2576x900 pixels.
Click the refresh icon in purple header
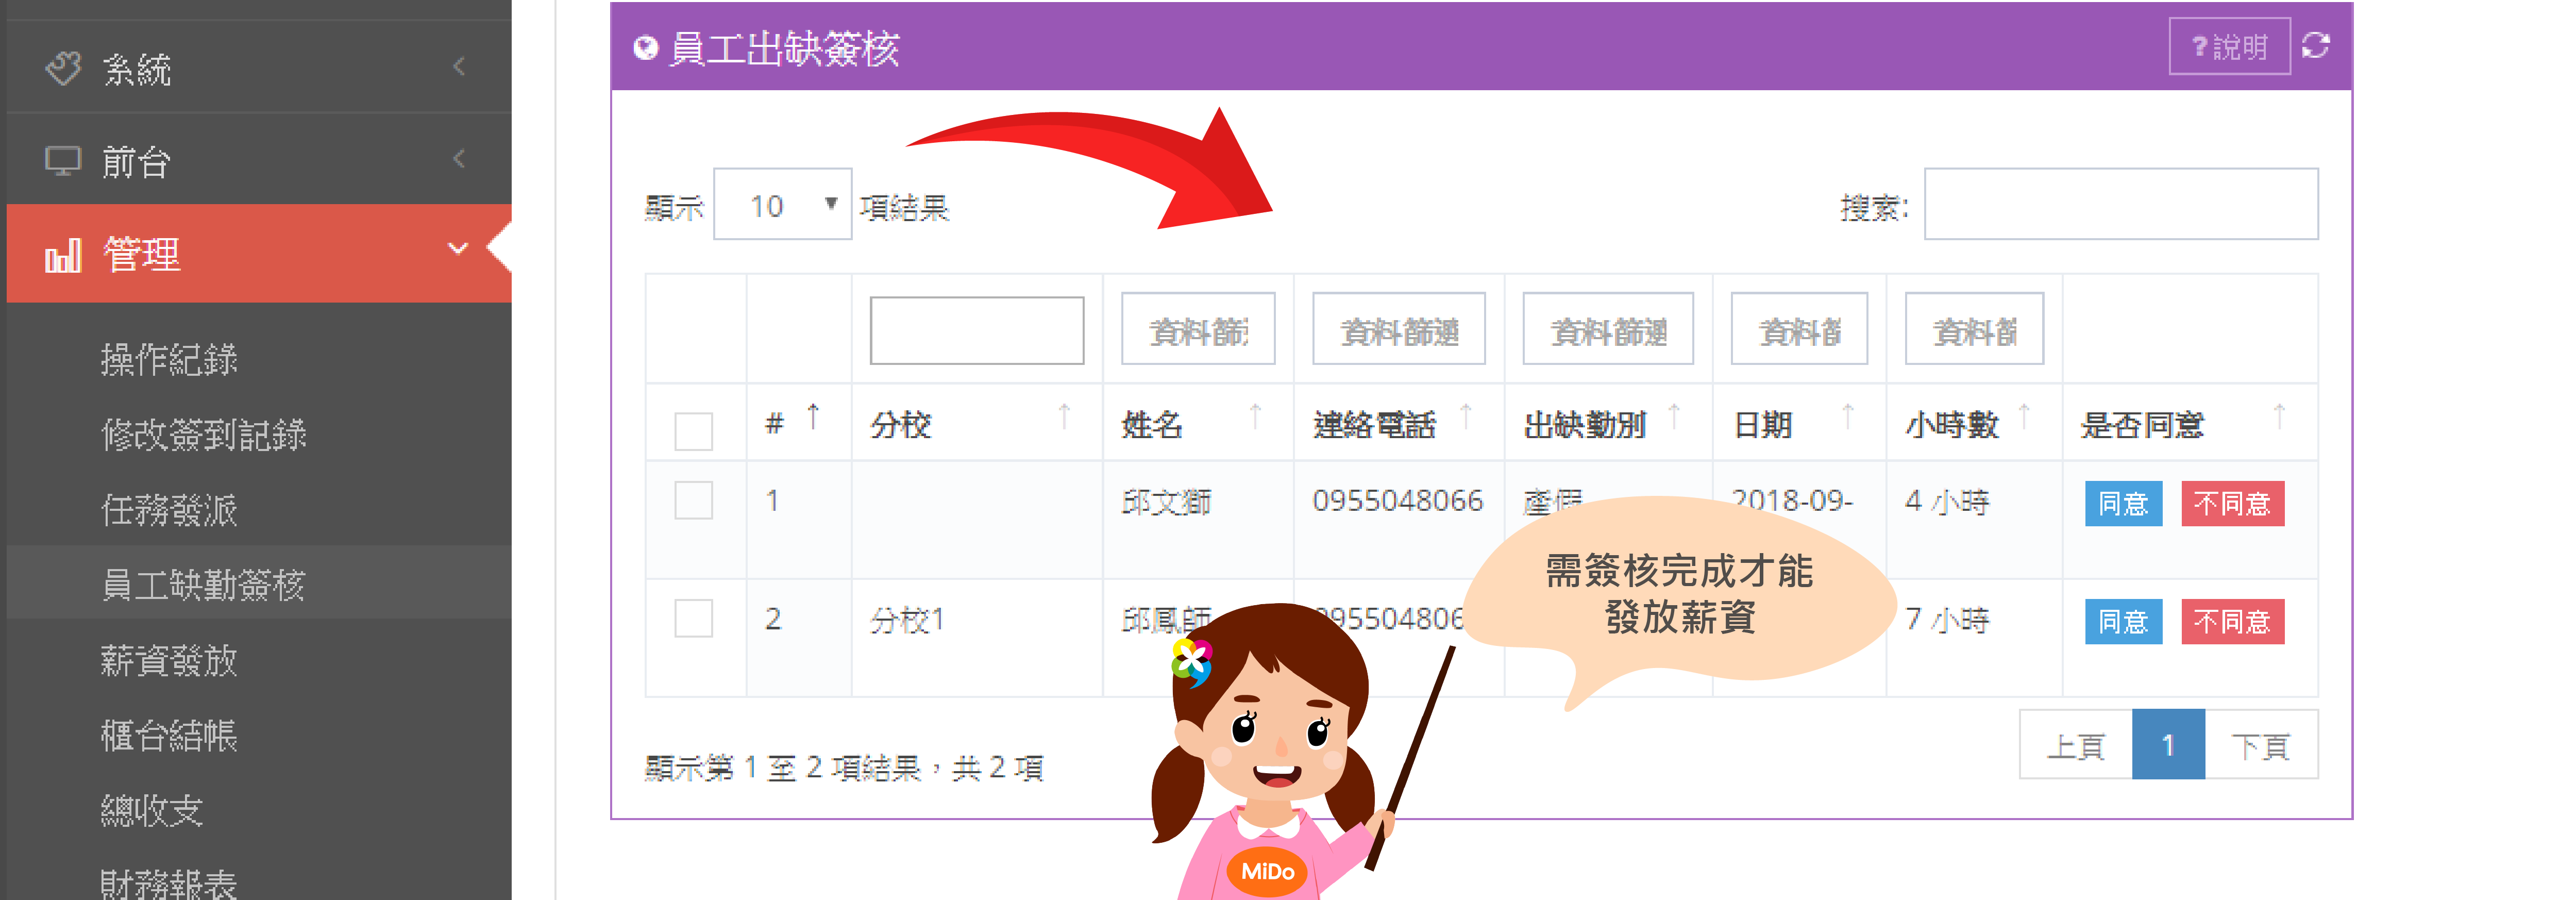(x=2316, y=46)
